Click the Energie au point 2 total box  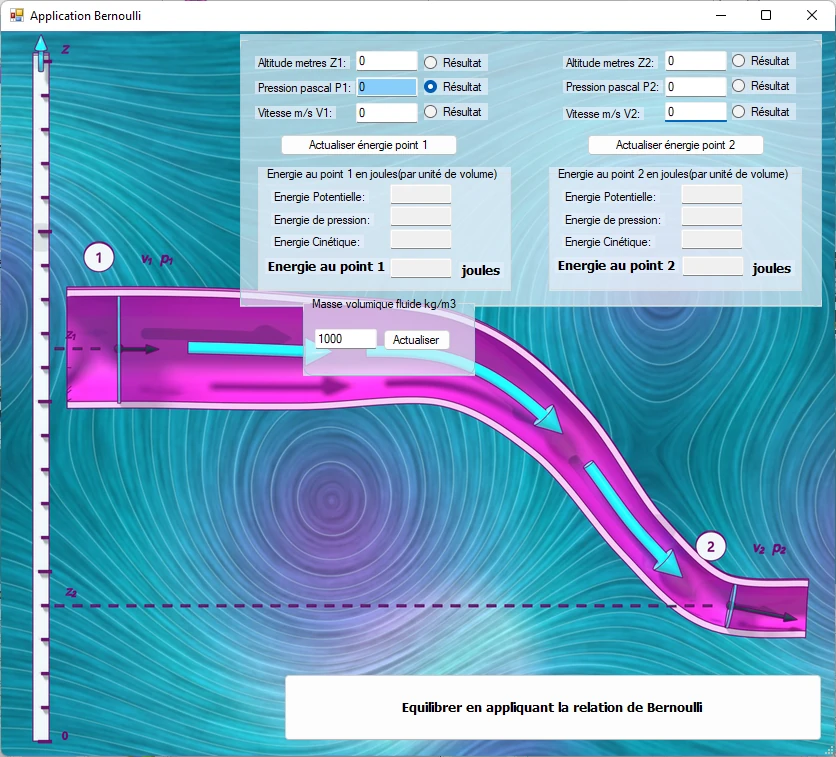713,266
